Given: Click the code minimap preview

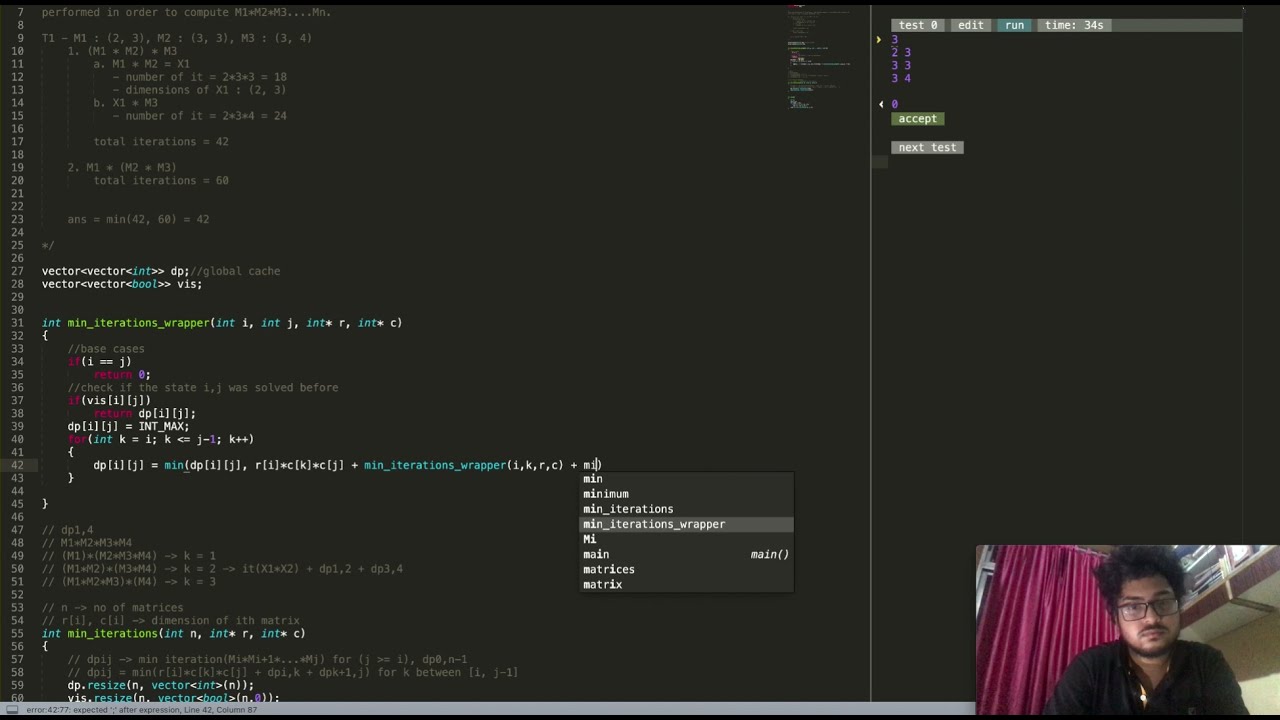Looking at the screenshot, I should (820, 55).
